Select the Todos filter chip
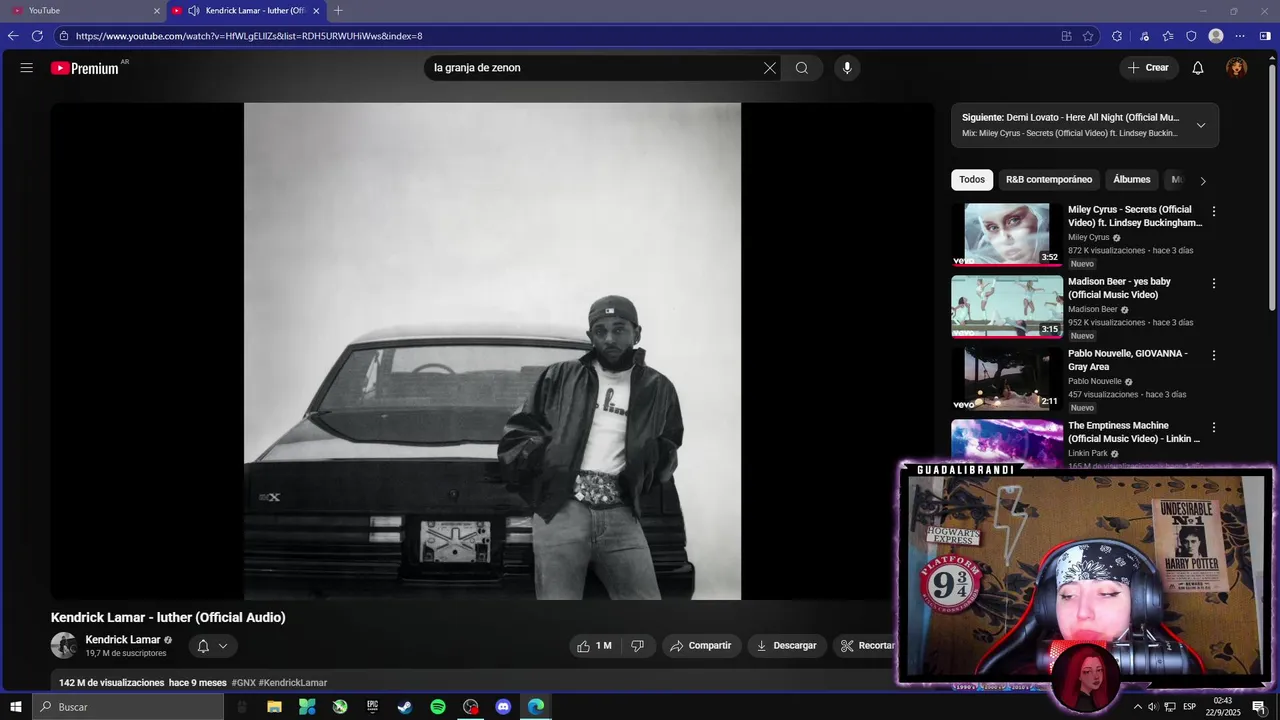The height and width of the screenshot is (720, 1280). click(972, 180)
